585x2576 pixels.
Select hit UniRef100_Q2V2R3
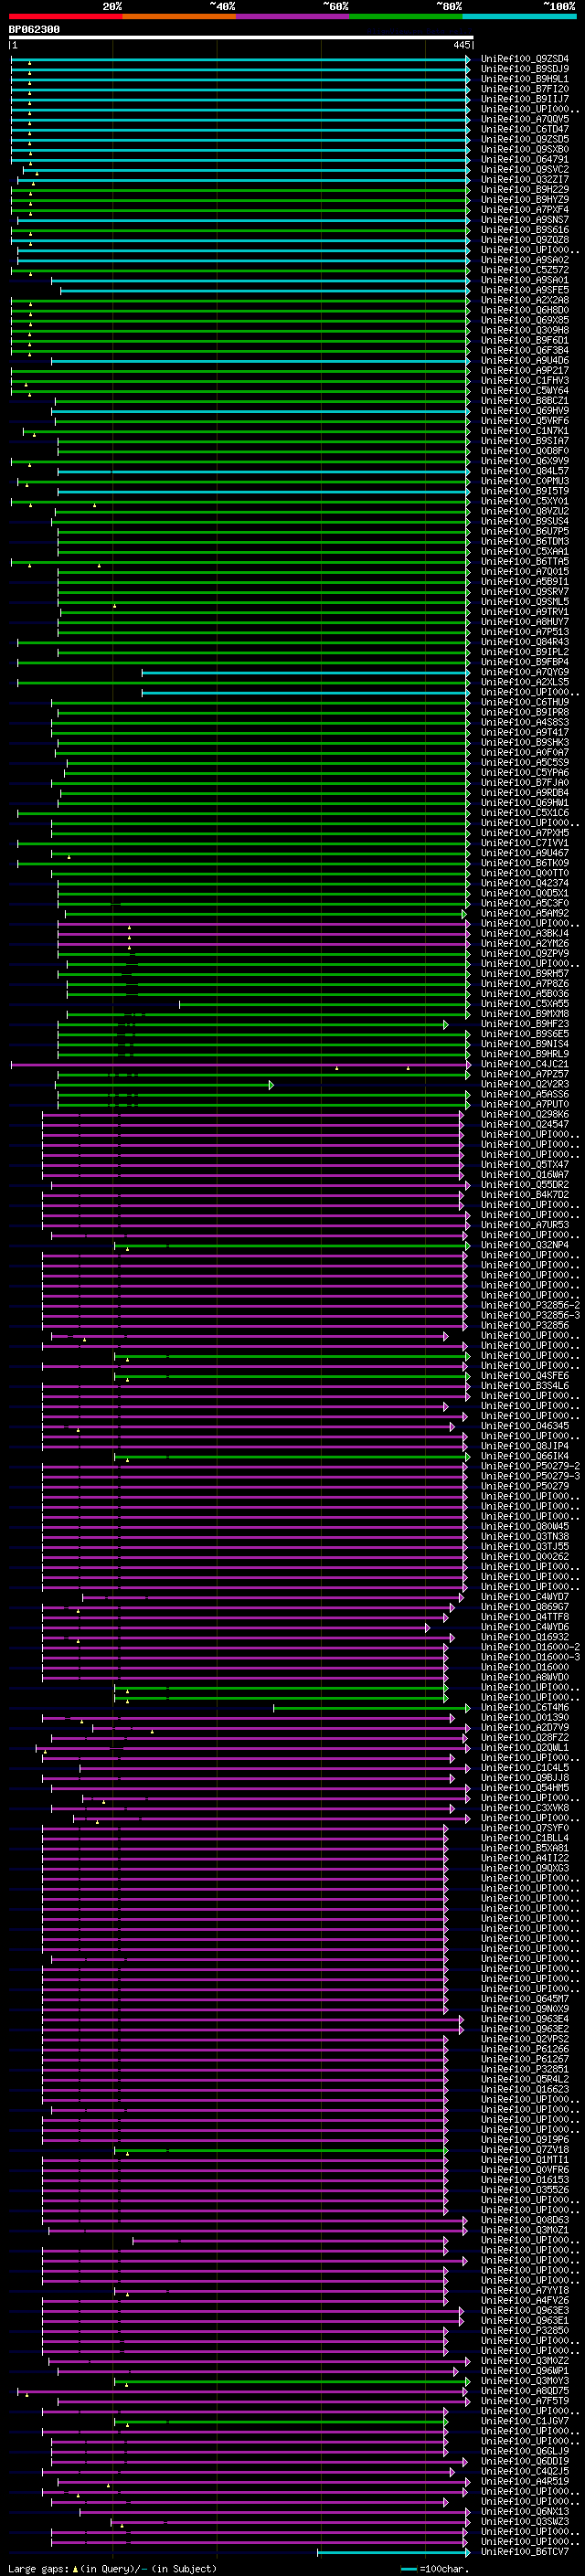tap(525, 1085)
